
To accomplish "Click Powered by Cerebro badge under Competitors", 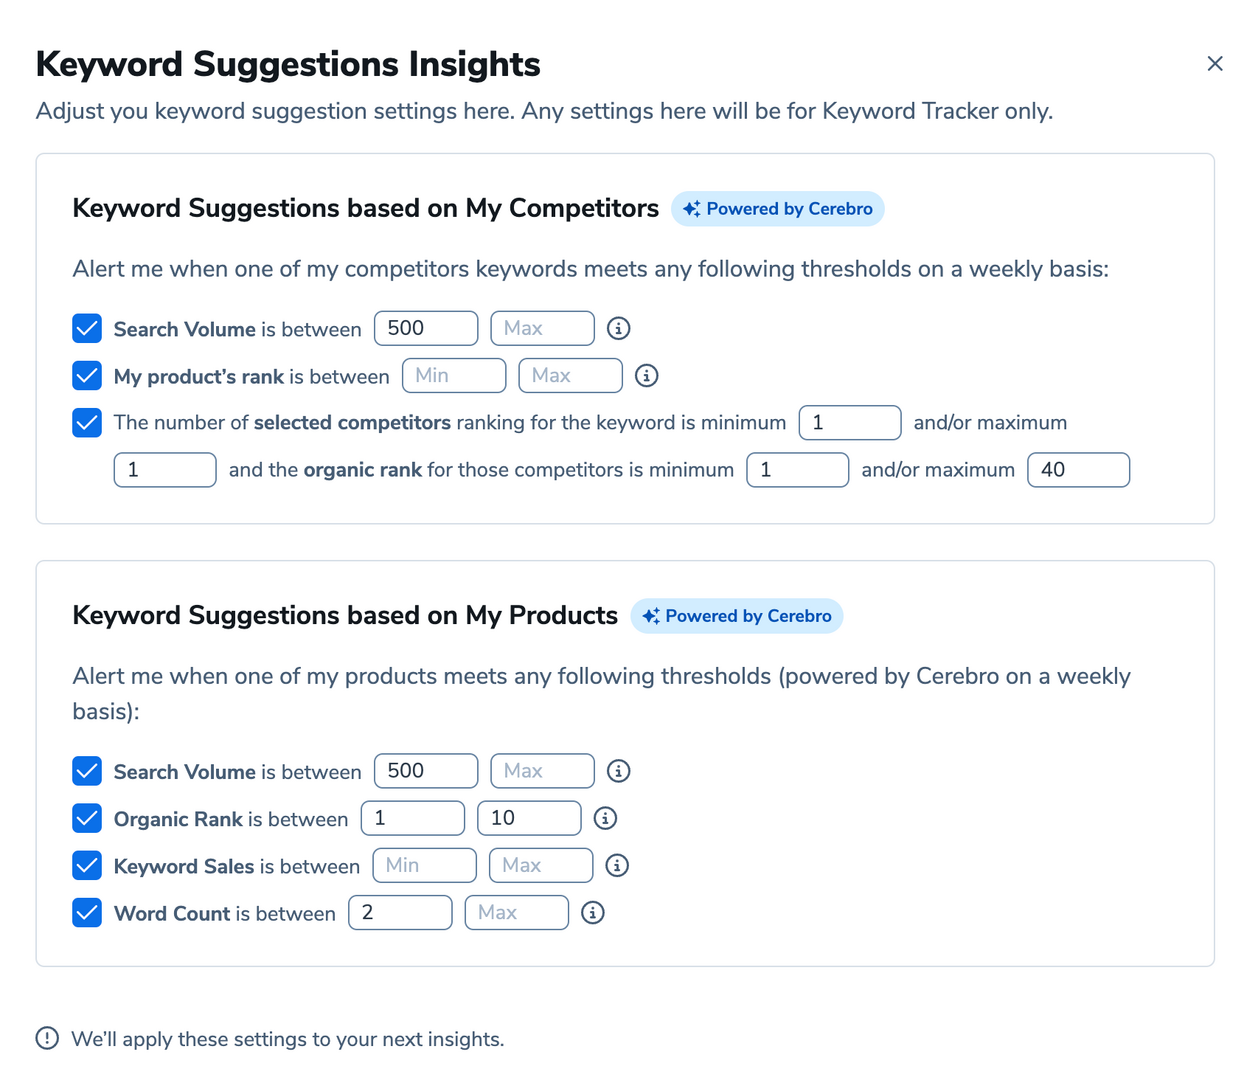I will (x=778, y=209).
